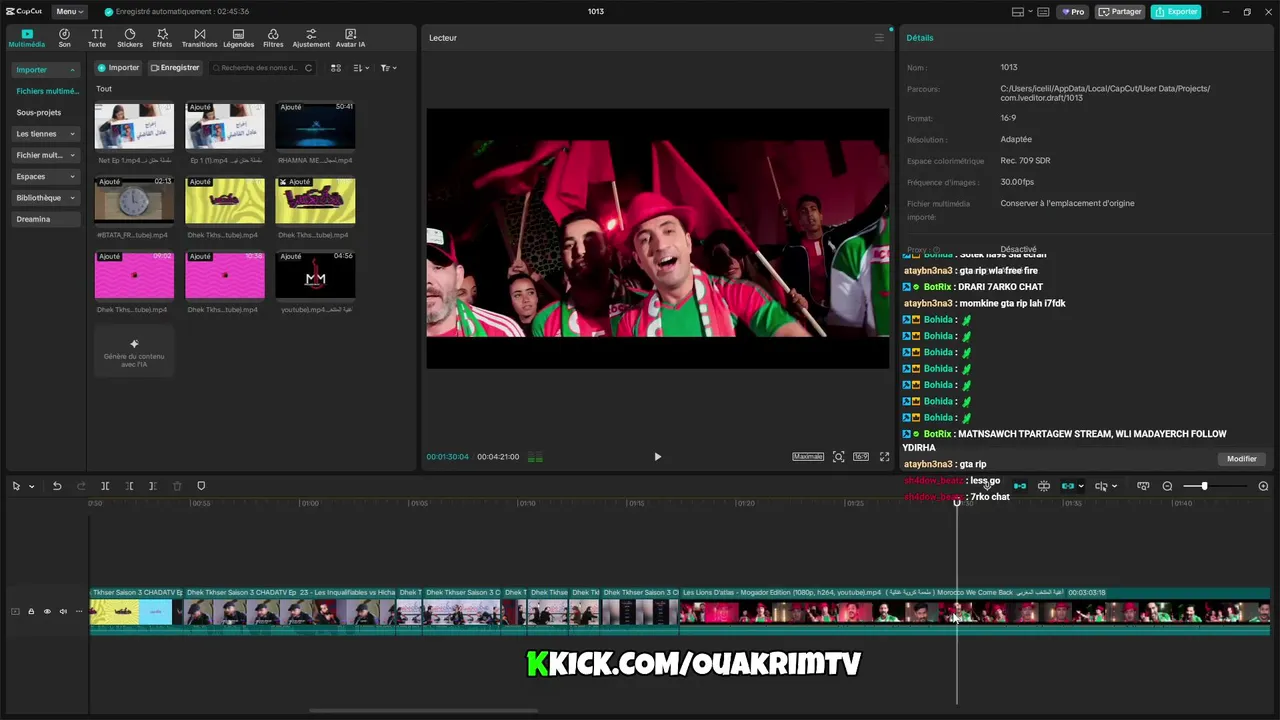
Task: Toggle clip linkage
Action: click(x=1068, y=486)
